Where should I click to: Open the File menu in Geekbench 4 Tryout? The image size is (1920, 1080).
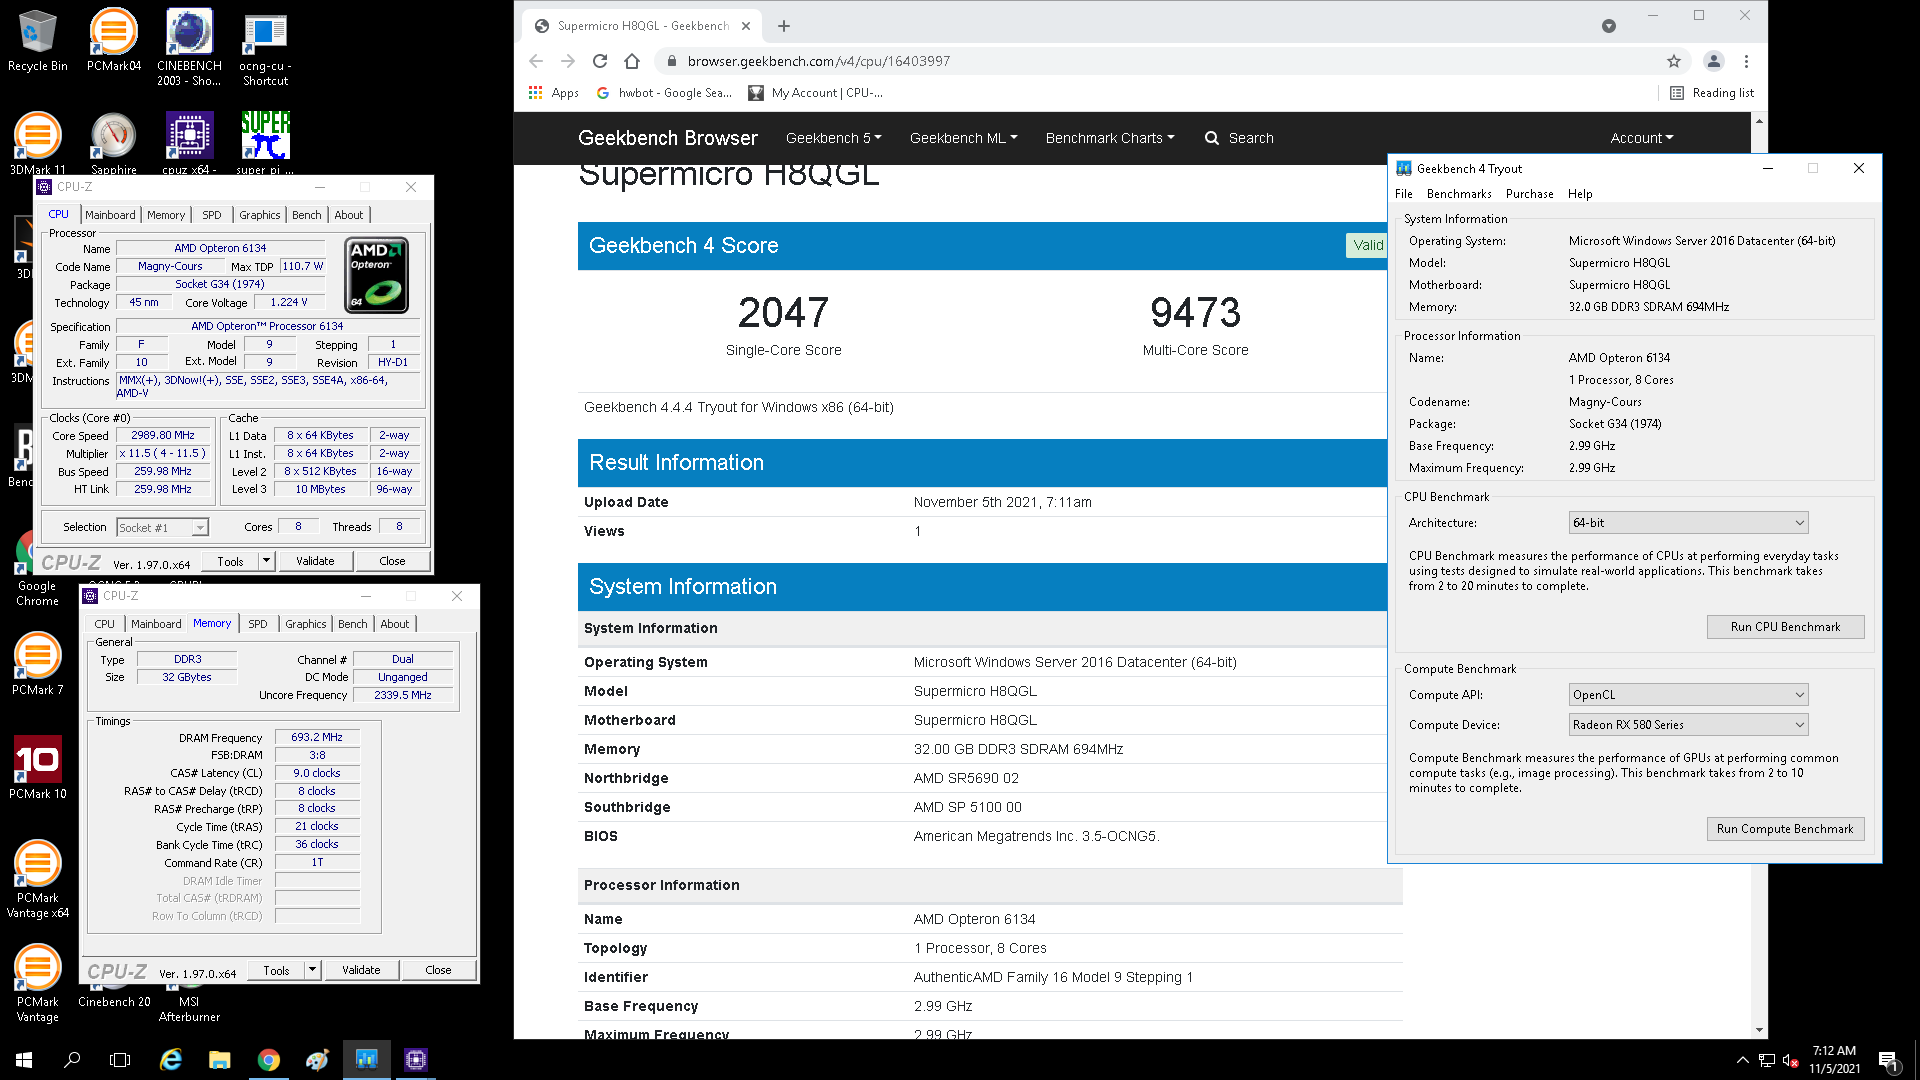point(1404,194)
